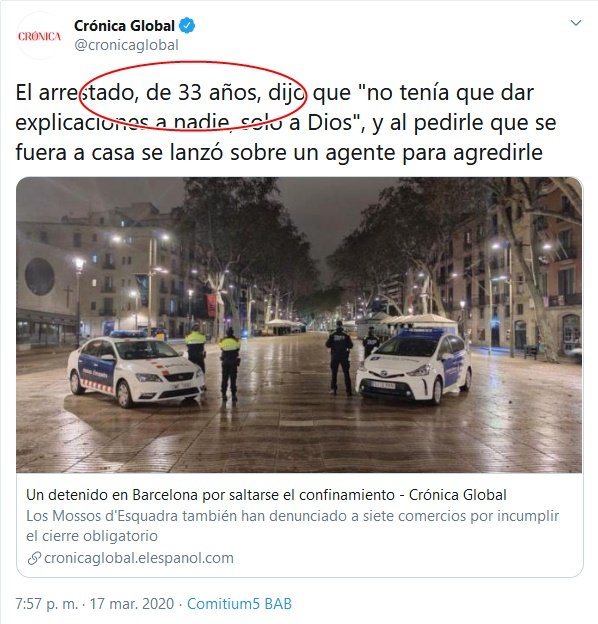
Task: Click the right white Toyota police car
Action: tap(413, 366)
